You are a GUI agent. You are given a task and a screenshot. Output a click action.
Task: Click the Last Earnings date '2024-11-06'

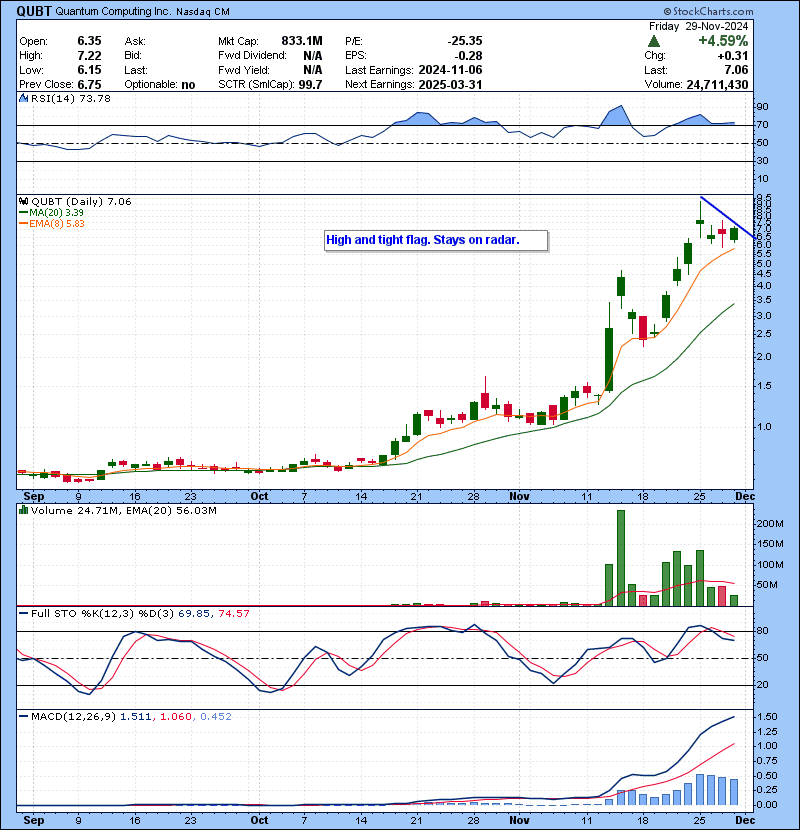point(450,70)
